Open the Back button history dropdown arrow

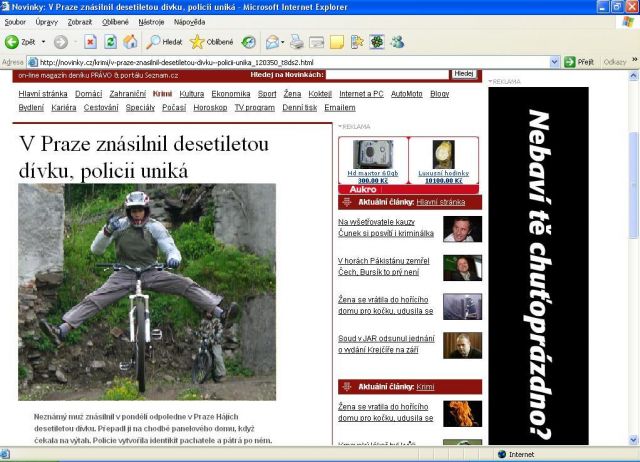click(x=43, y=42)
